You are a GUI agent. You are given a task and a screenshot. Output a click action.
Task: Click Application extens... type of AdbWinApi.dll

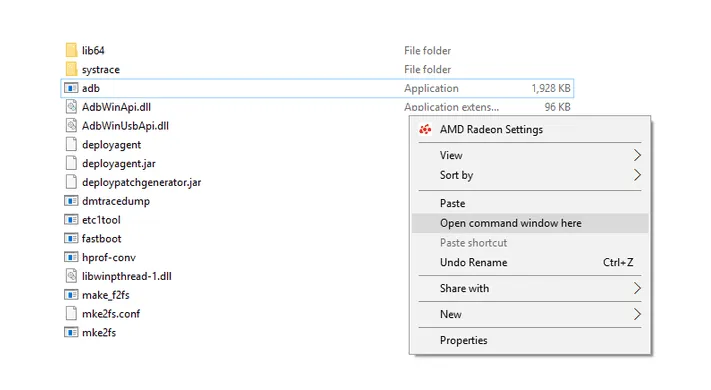tap(452, 107)
